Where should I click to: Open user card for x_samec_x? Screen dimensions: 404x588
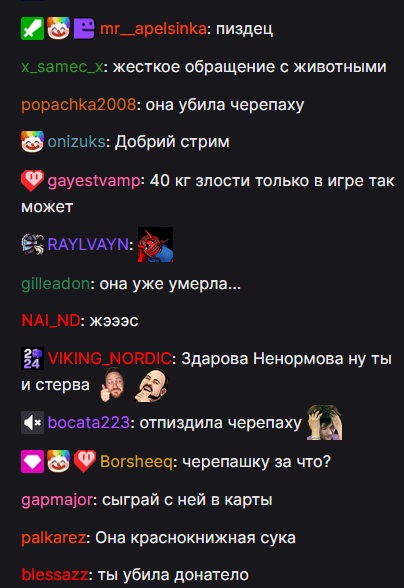62,67
